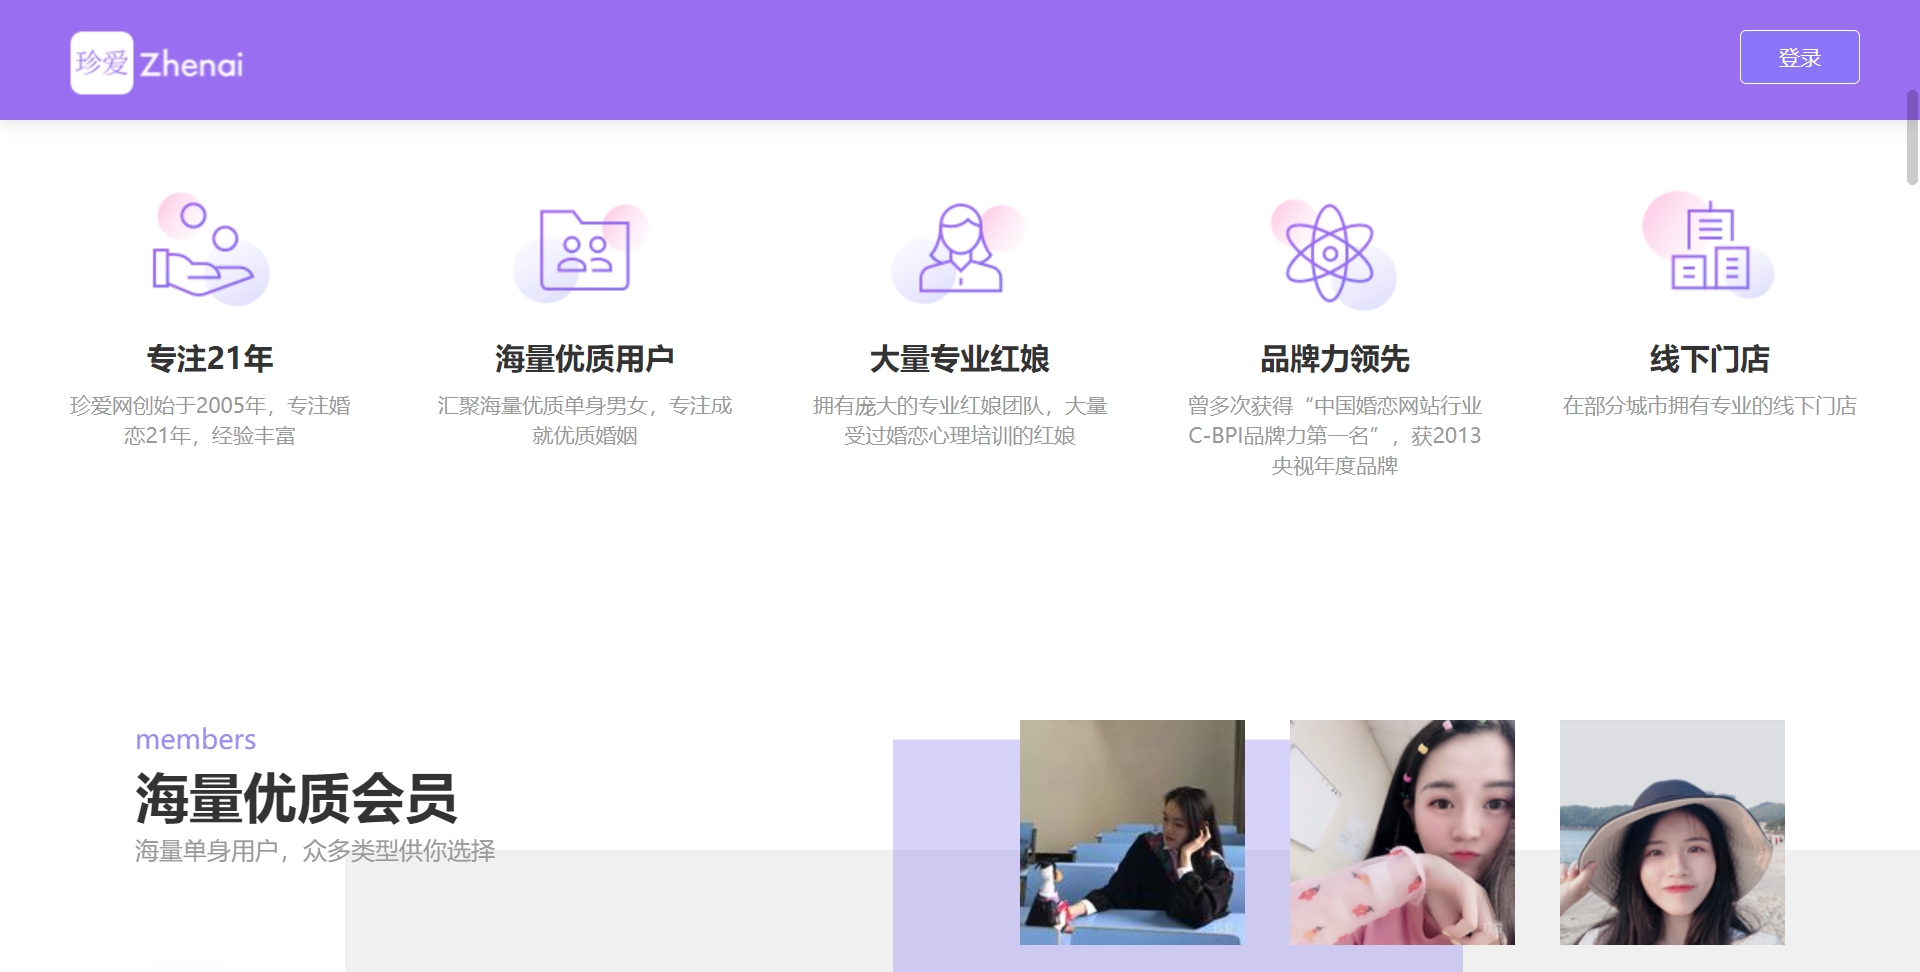Select the 线下门店 heading
The image size is (1920, 972).
tap(1709, 358)
